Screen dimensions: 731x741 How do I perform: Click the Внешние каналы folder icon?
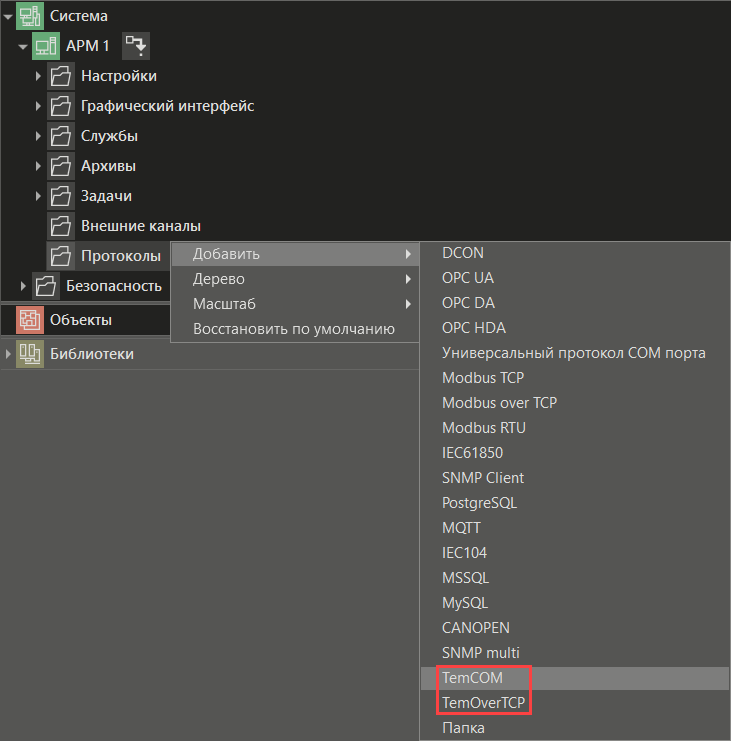pos(61,226)
